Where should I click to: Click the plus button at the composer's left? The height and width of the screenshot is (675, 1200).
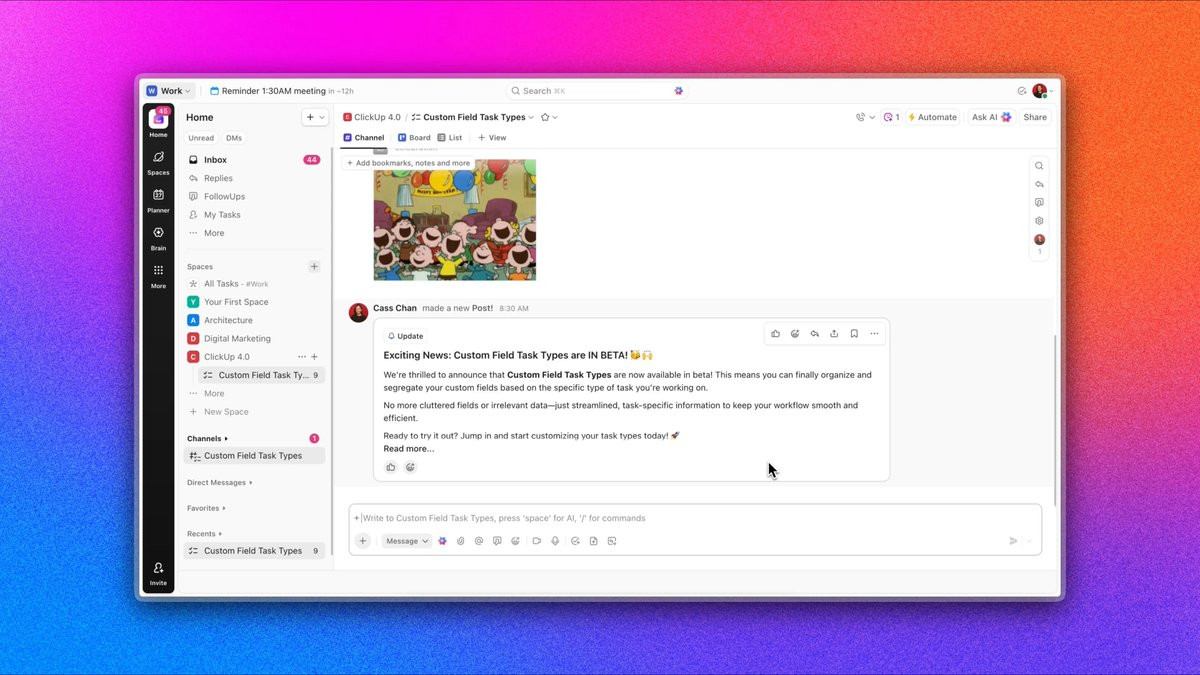coord(363,541)
